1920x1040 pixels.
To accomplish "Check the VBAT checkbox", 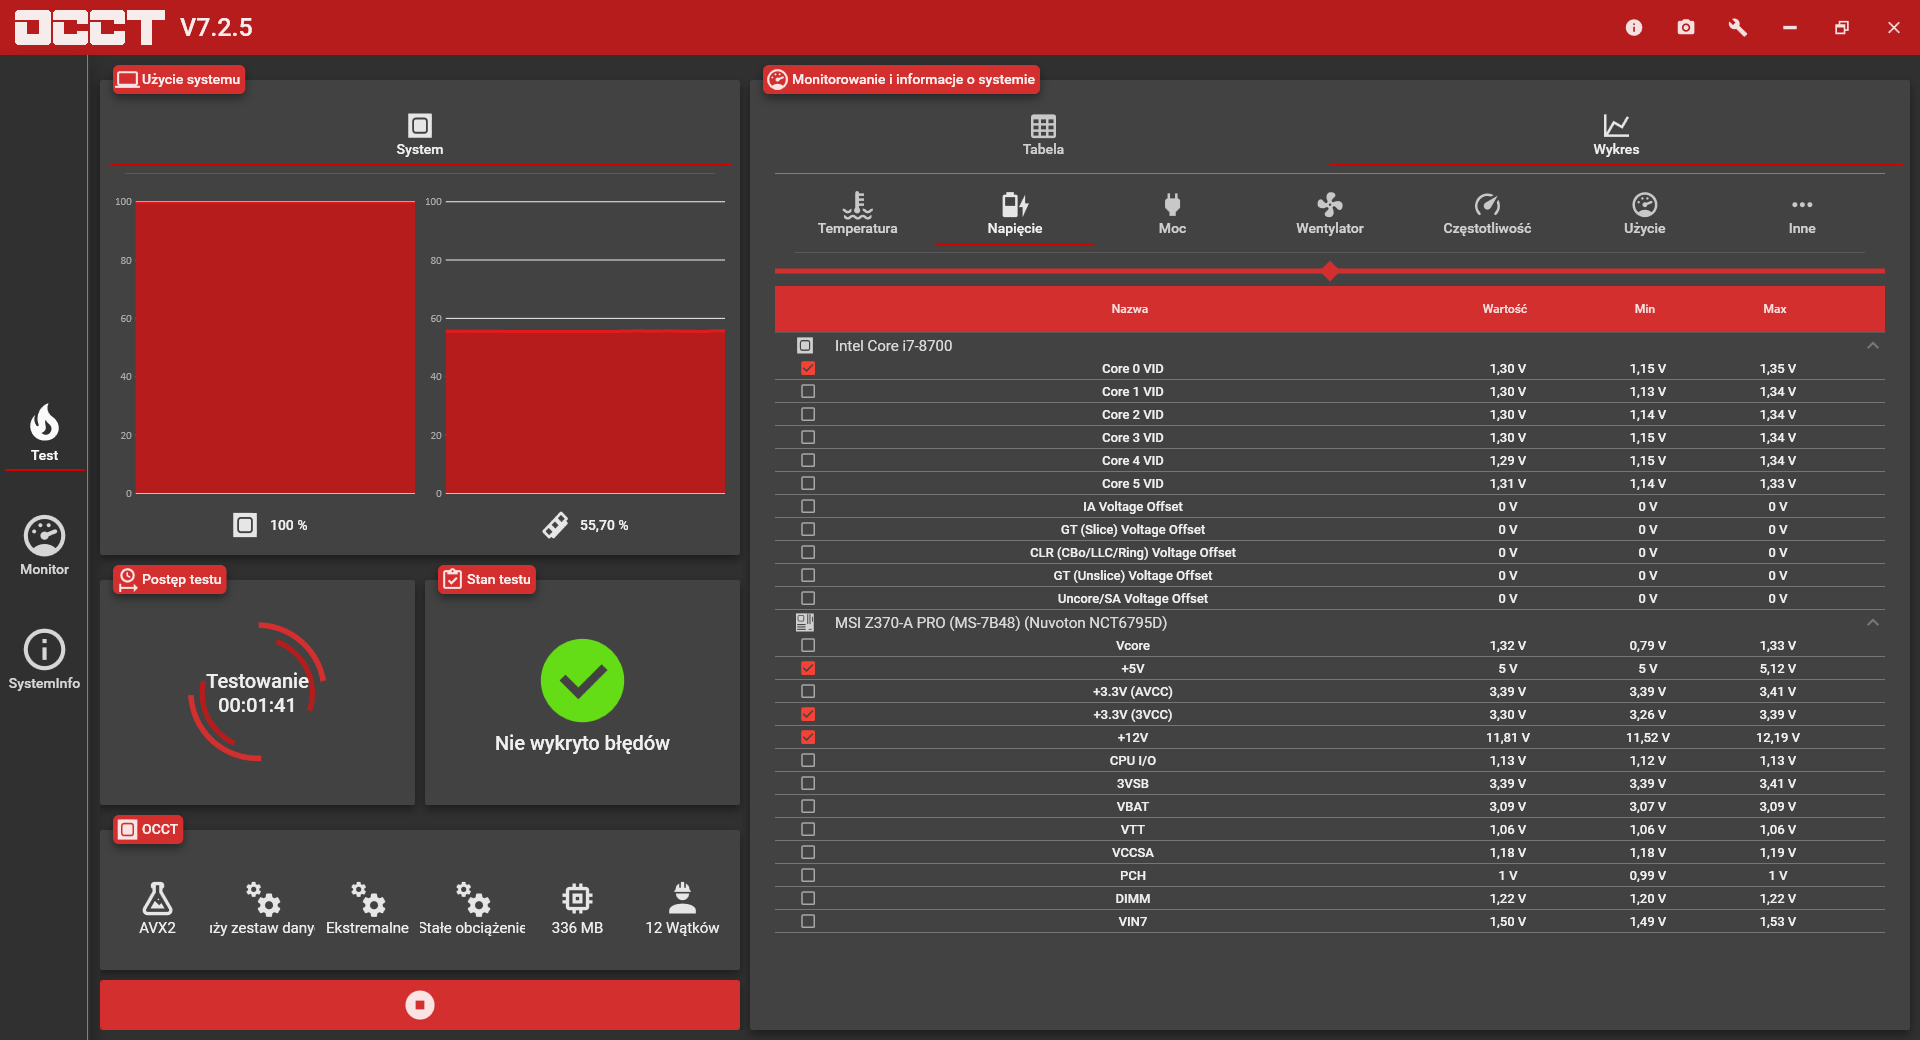I will (x=808, y=806).
